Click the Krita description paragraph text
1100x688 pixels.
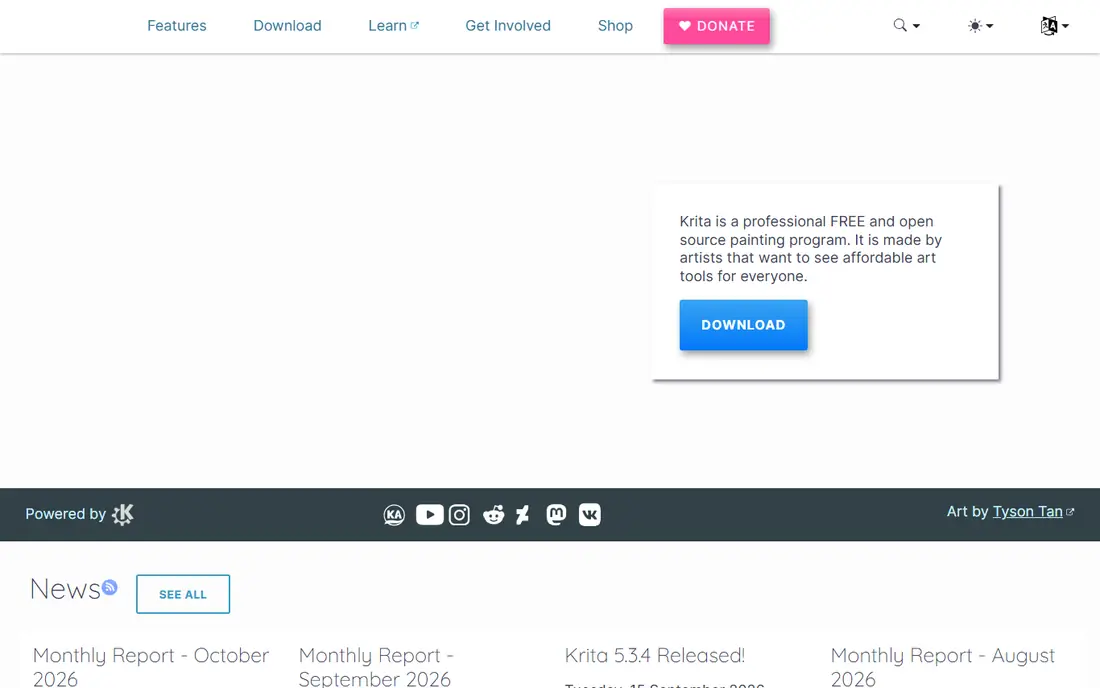pyautogui.click(x=810, y=248)
